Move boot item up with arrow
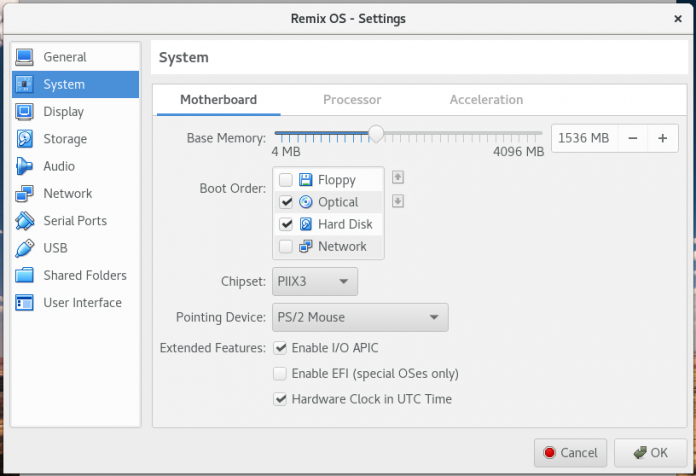The height and width of the screenshot is (476, 696). coord(397,178)
